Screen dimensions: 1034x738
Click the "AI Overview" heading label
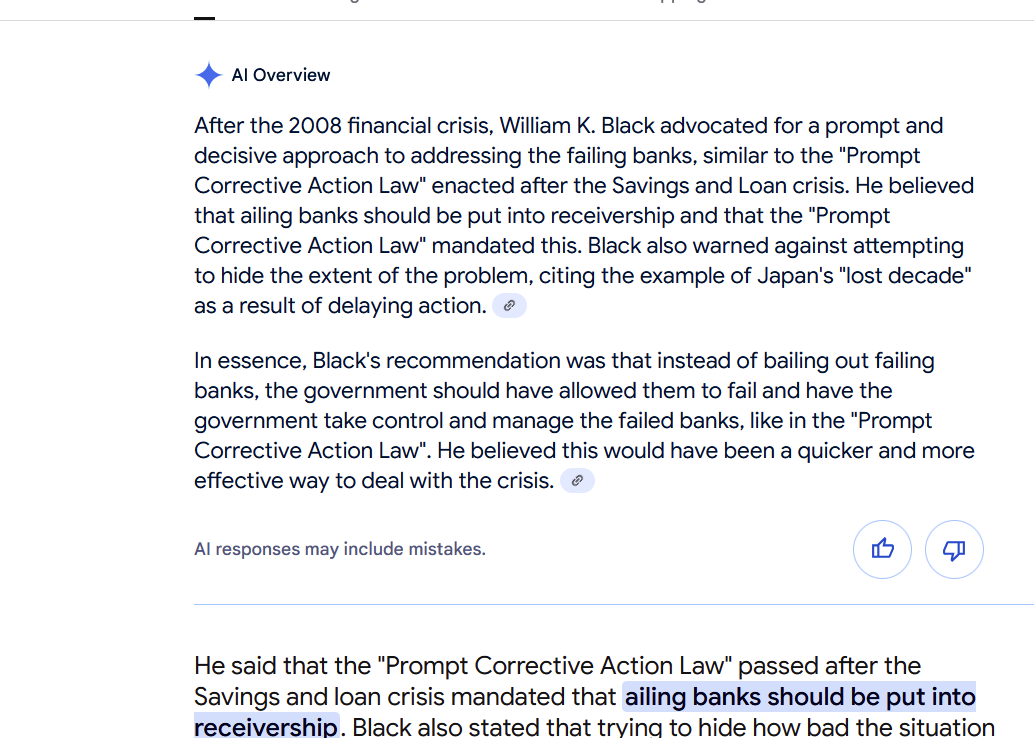(x=281, y=75)
